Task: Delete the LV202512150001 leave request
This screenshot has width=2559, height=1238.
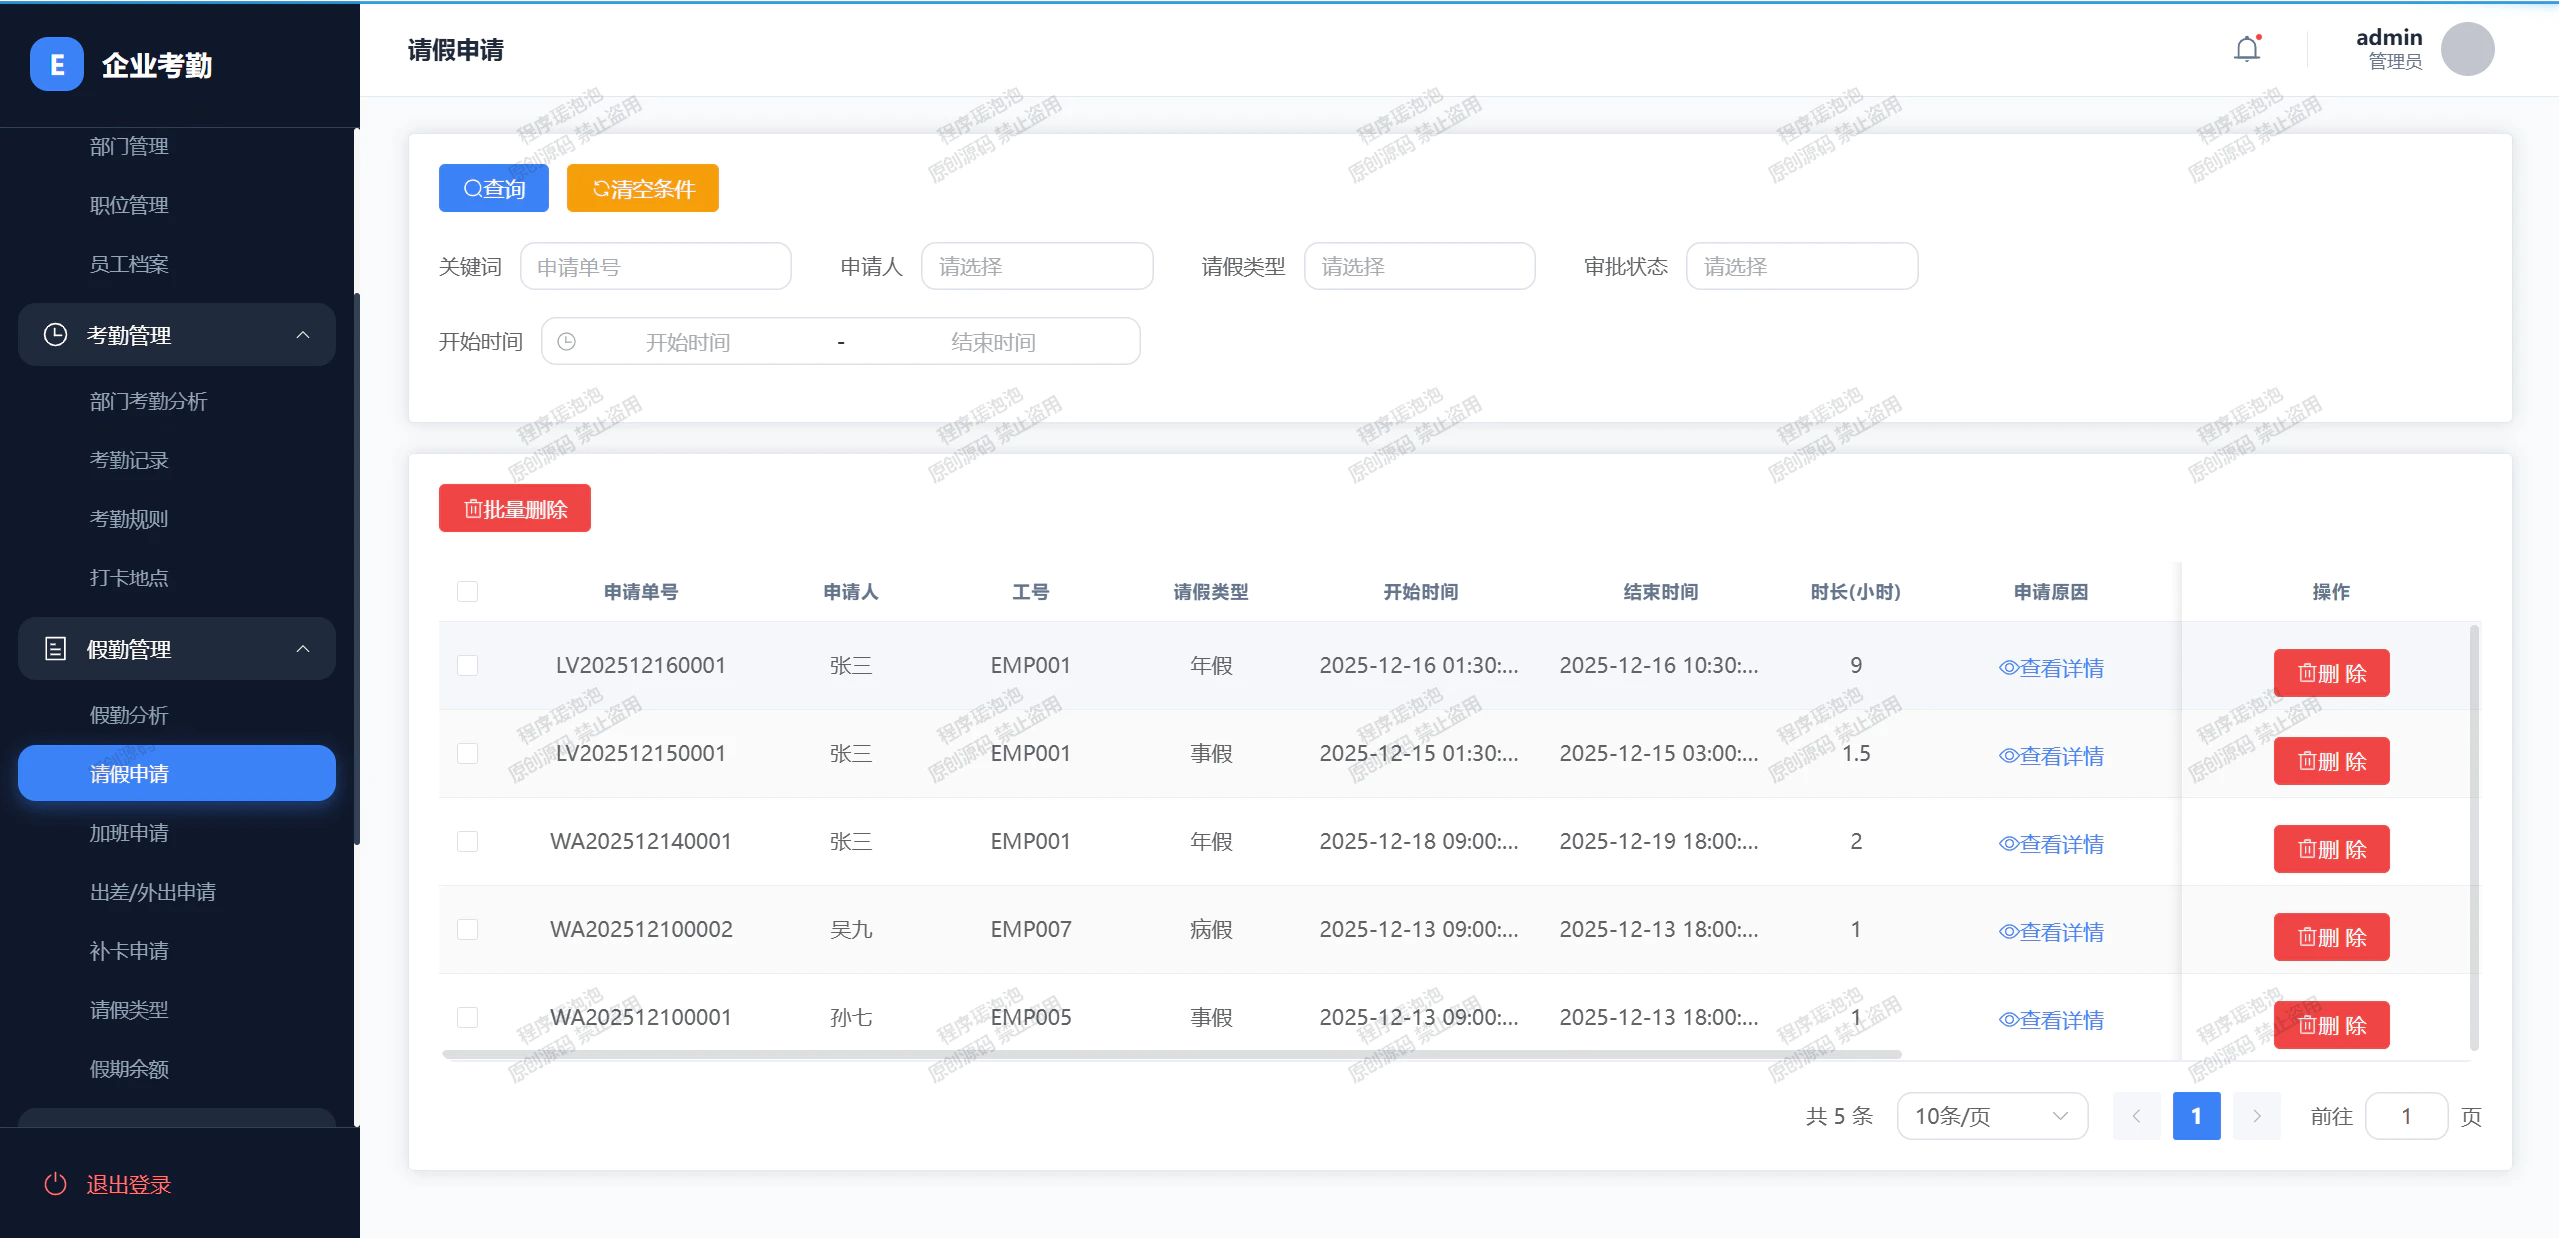Action: point(2331,761)
